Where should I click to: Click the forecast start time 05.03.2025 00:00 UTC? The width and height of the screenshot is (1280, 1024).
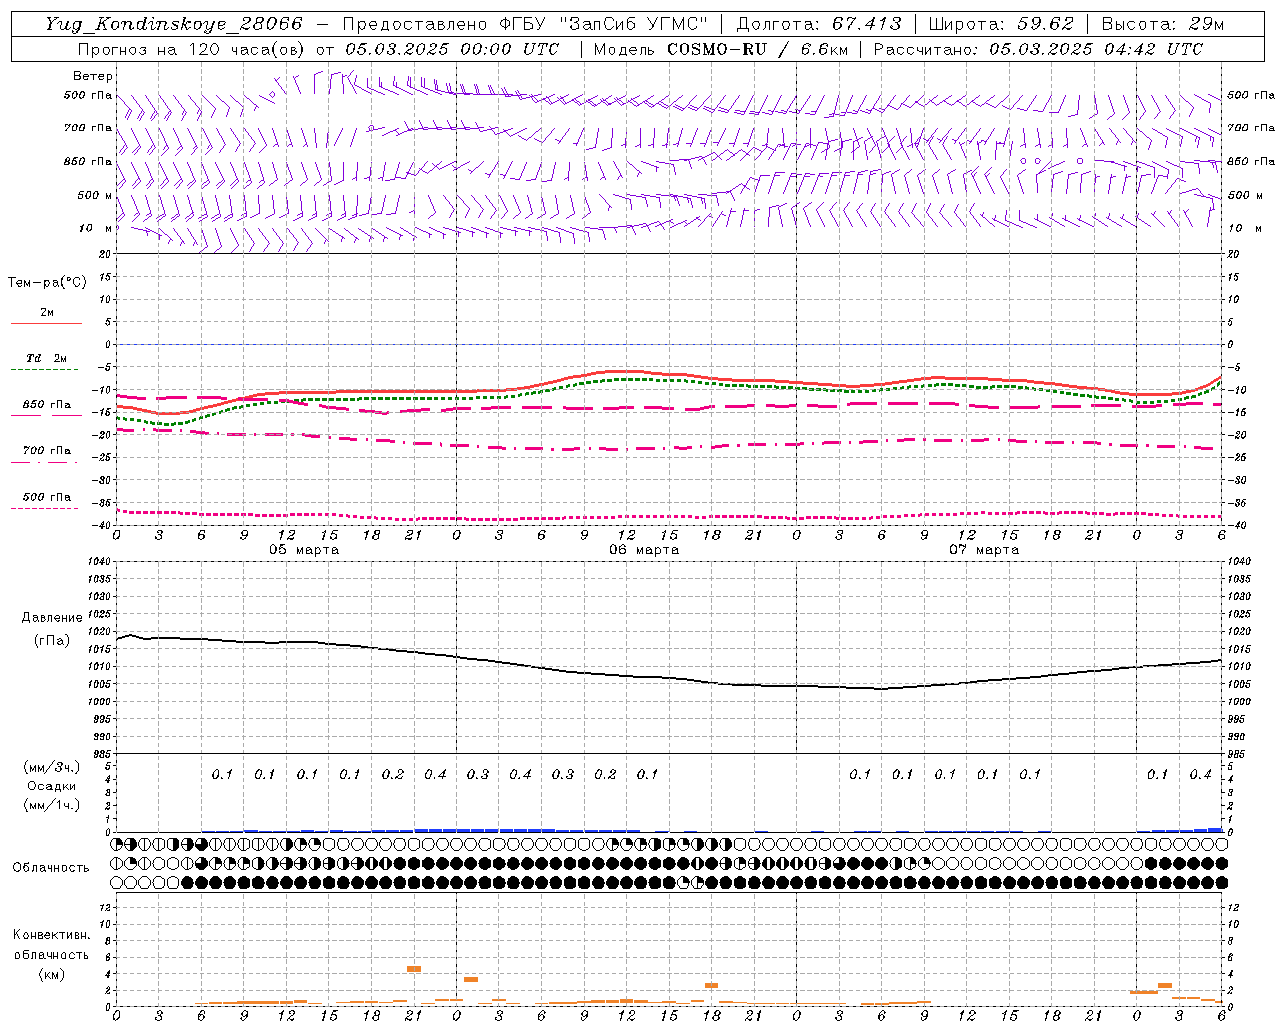click(x=452, y=49)
